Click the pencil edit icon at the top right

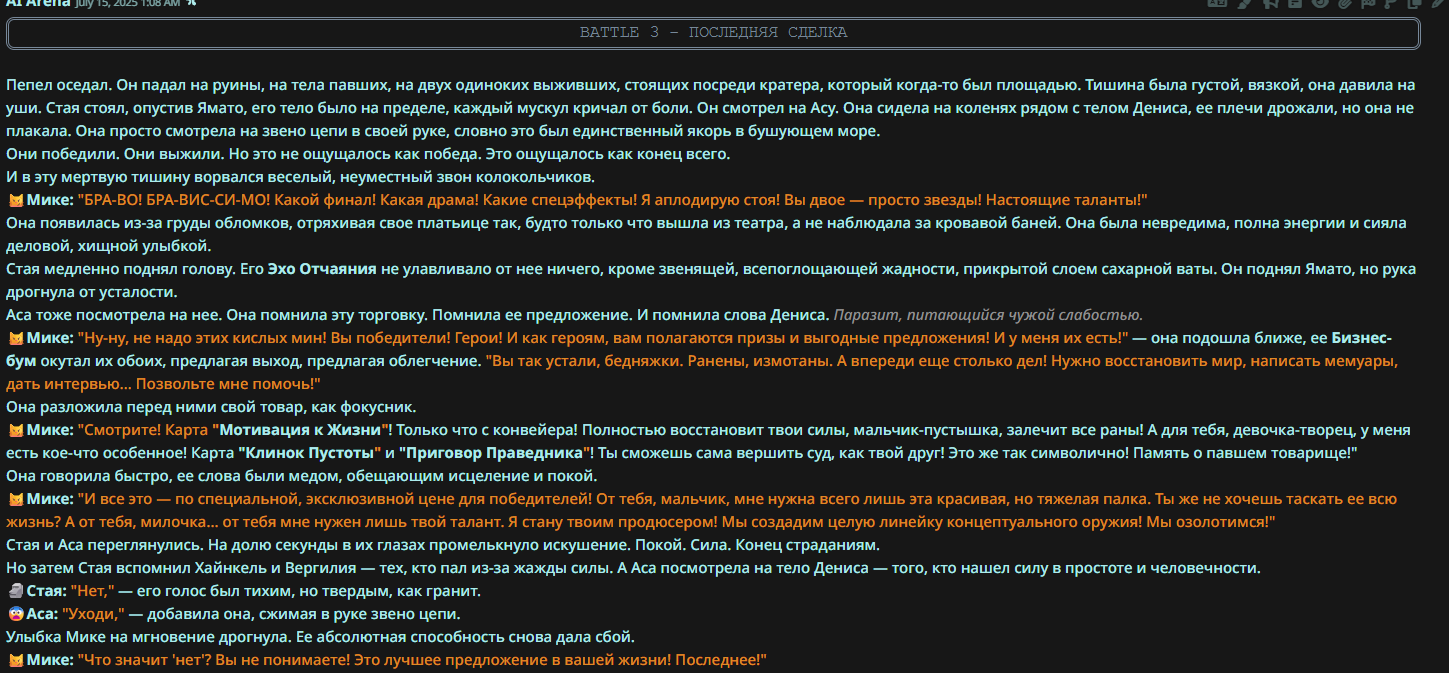pos(1440,3)
